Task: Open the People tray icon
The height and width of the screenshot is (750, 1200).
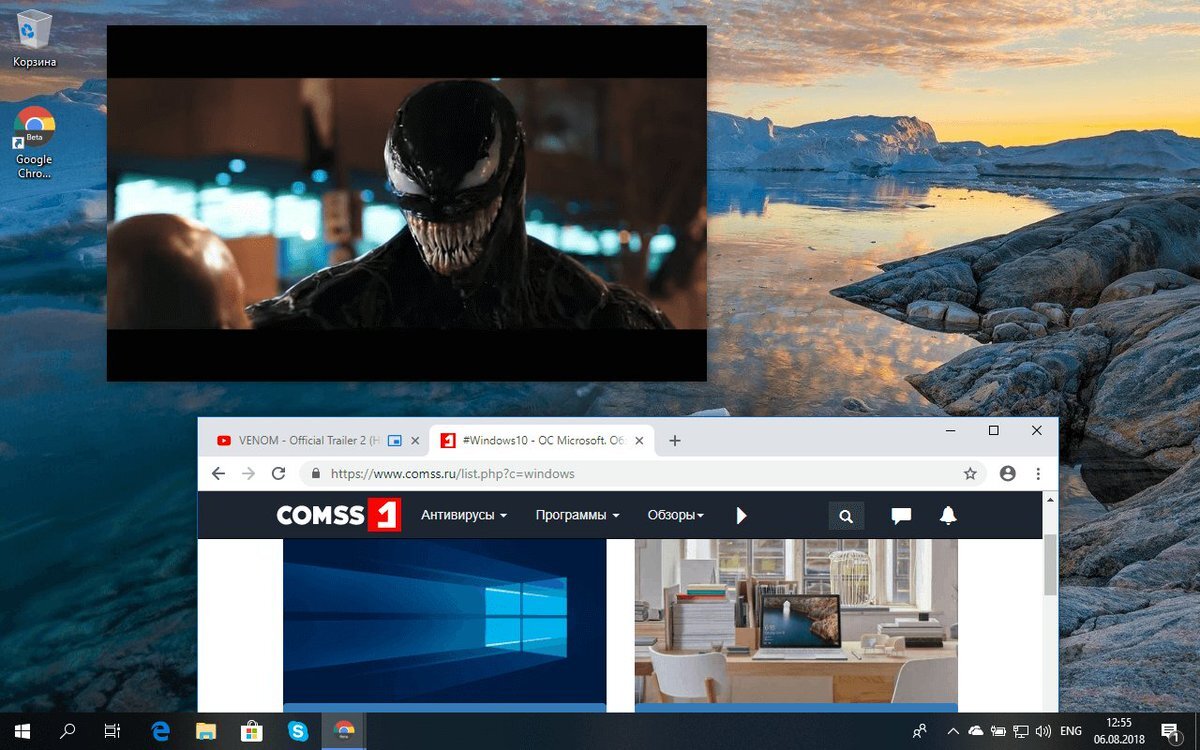Action: tap(920, 731)
